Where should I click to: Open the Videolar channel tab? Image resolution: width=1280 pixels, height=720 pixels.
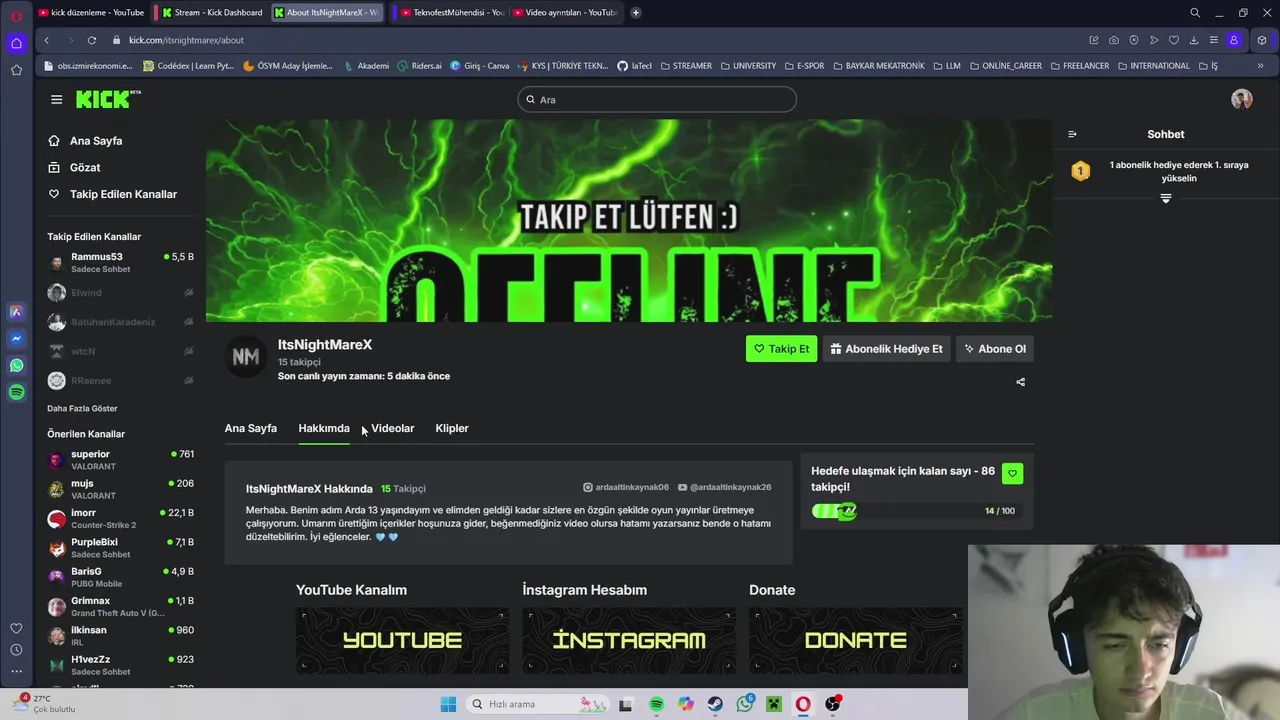click(x=392, y=428)
